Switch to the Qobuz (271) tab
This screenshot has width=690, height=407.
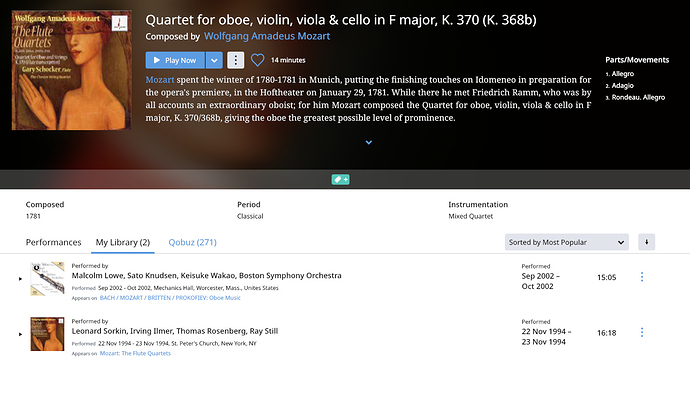click(x=192, y=242)
